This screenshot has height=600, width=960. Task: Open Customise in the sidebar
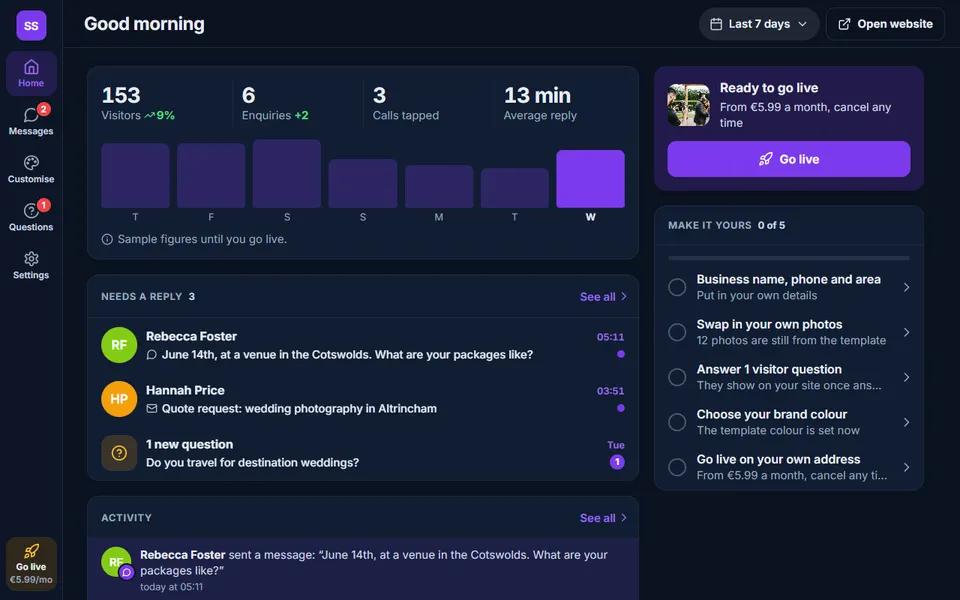coord(31,170)
